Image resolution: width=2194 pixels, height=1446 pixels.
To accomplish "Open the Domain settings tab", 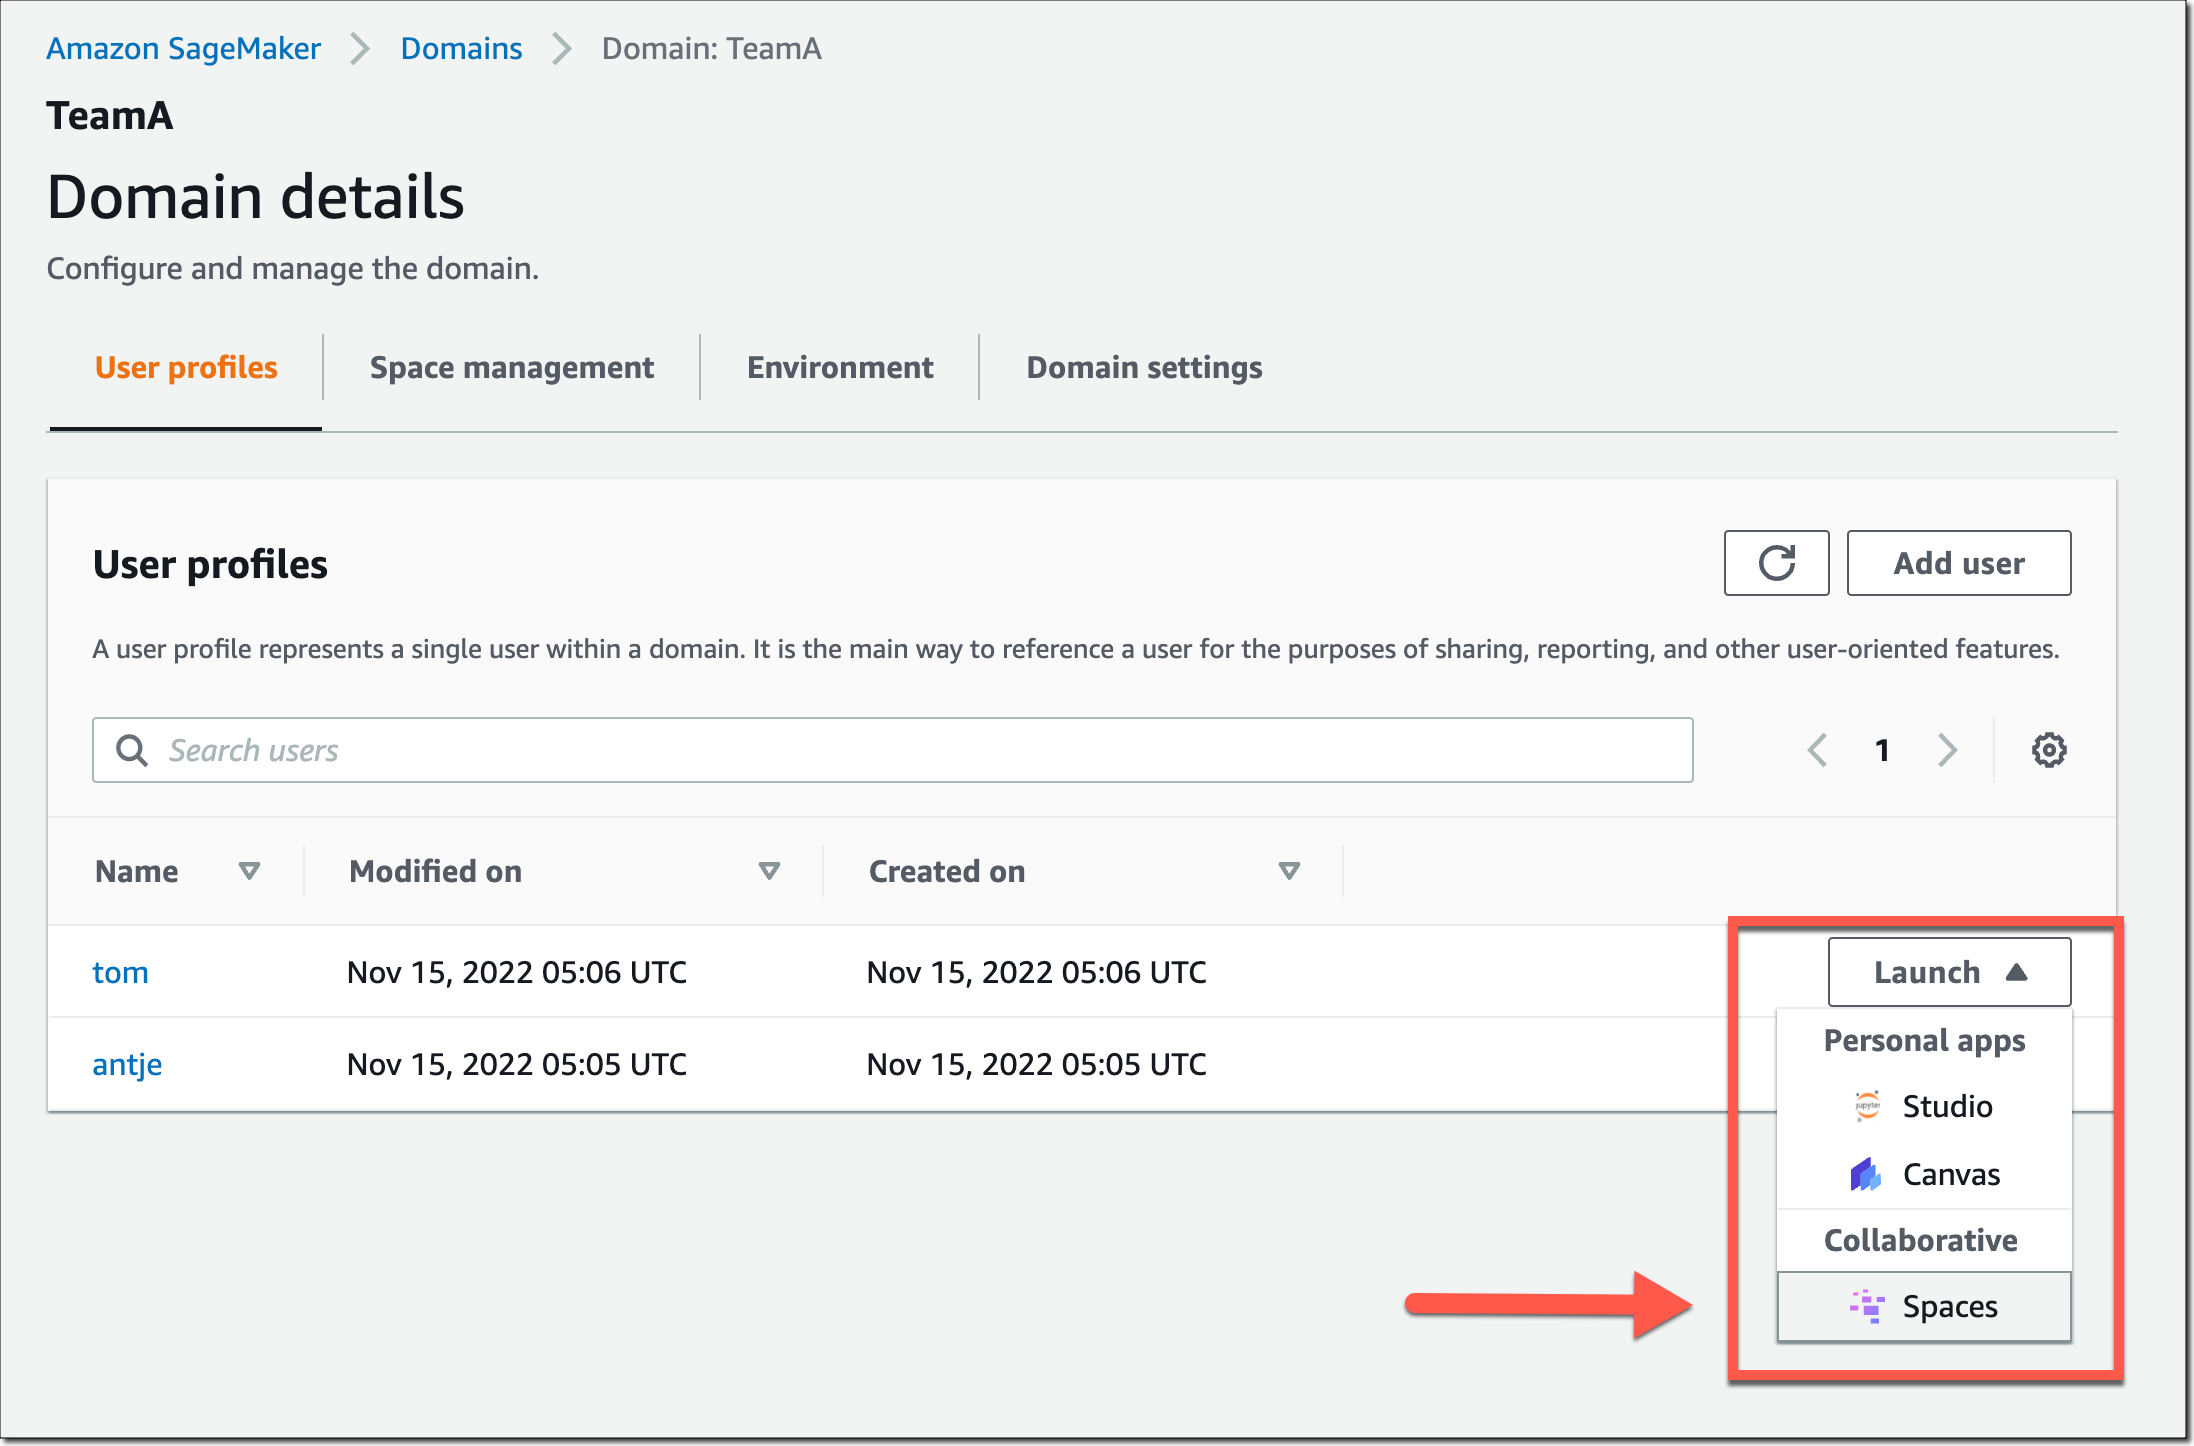I will (1143, 367).
